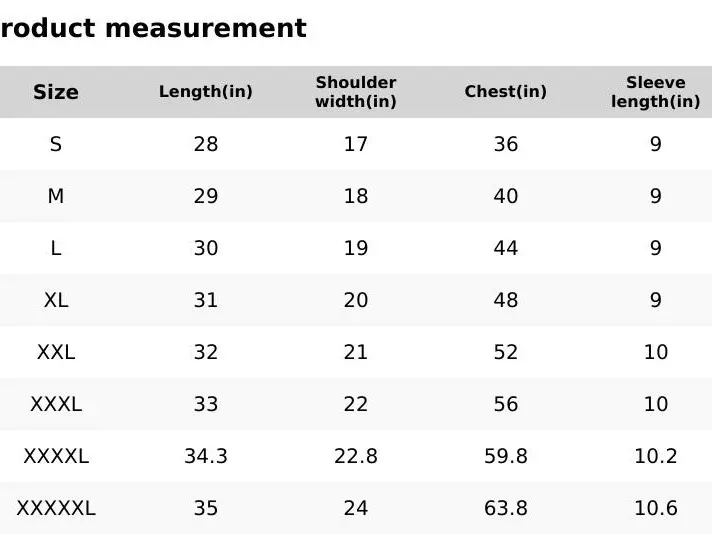
Task: Click the 34.3 length value
Action: pyautogui.click(x=206, y=456)
